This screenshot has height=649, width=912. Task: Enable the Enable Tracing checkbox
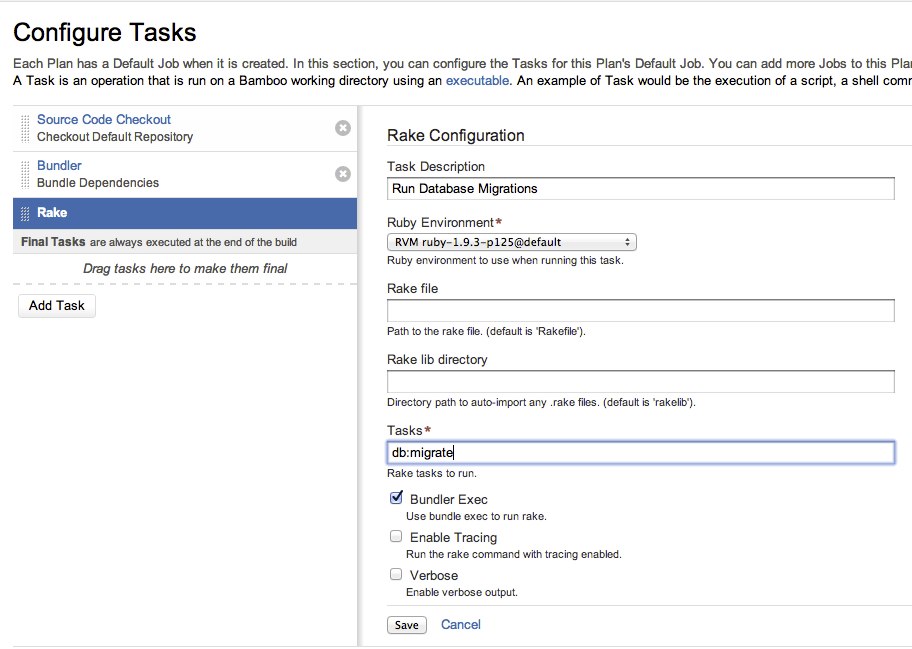point(396,536)
